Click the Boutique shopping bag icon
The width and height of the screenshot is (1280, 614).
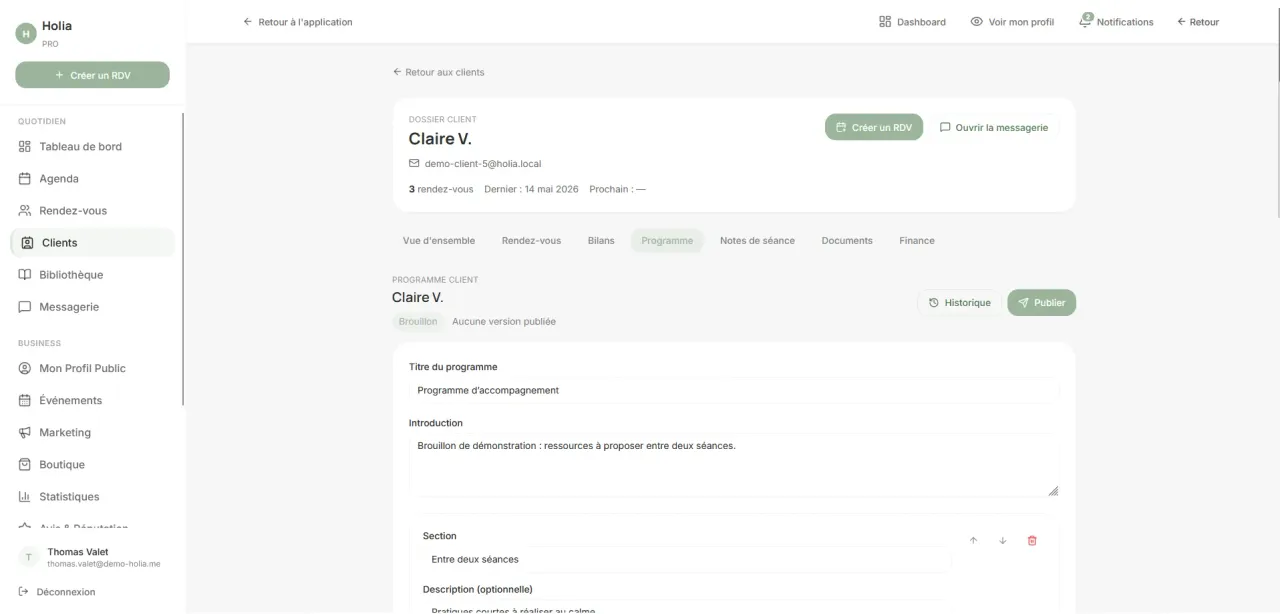[25, 464]
